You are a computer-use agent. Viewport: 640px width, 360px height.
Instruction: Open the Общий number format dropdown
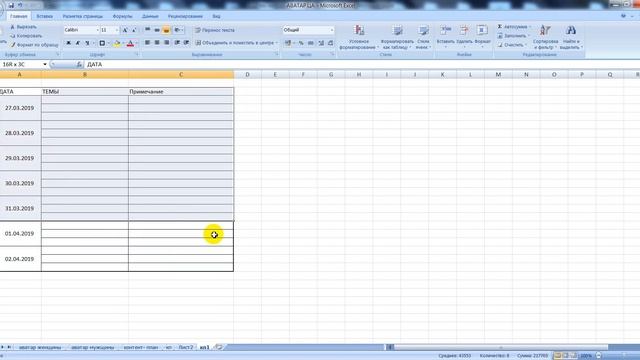tap(331, 30)
